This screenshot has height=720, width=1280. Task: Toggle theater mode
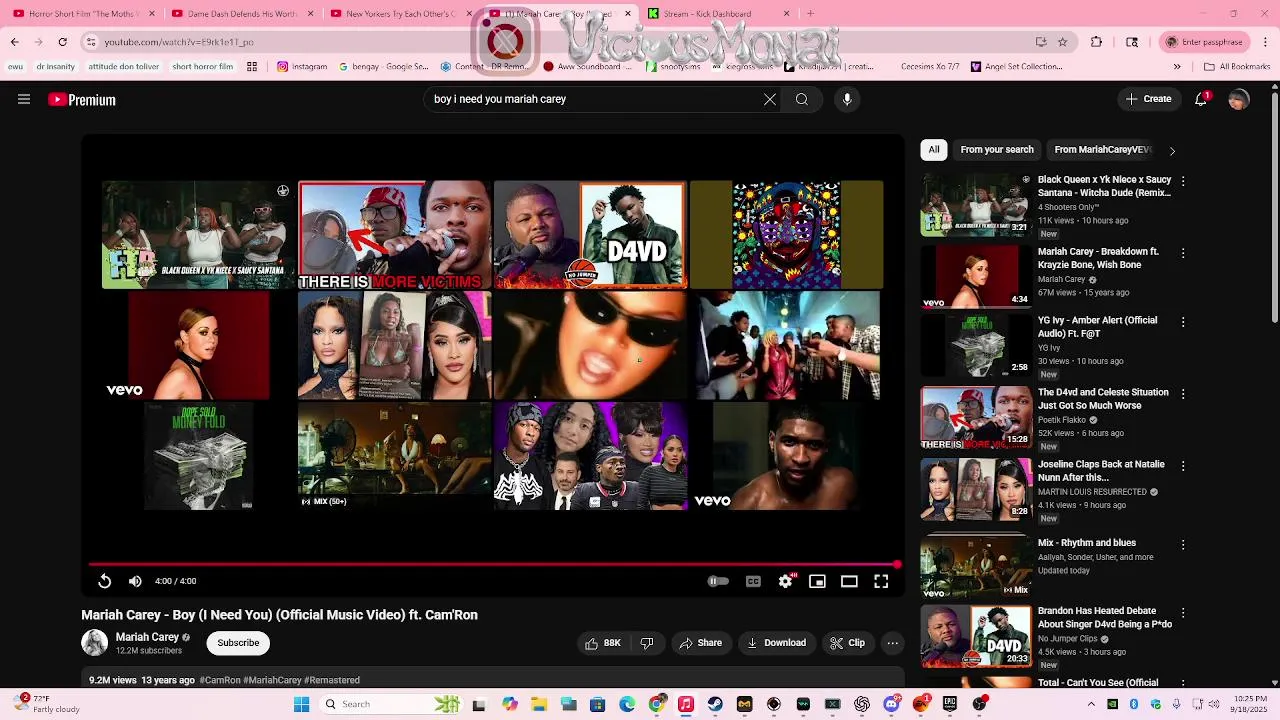[x=849, y=581]
